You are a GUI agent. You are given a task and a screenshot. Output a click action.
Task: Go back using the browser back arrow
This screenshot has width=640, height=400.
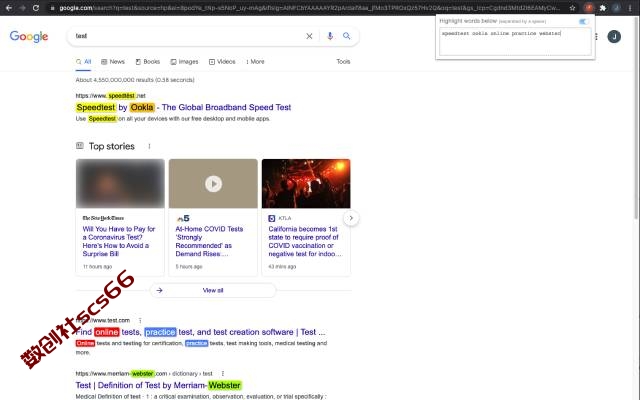pos(9,8)
